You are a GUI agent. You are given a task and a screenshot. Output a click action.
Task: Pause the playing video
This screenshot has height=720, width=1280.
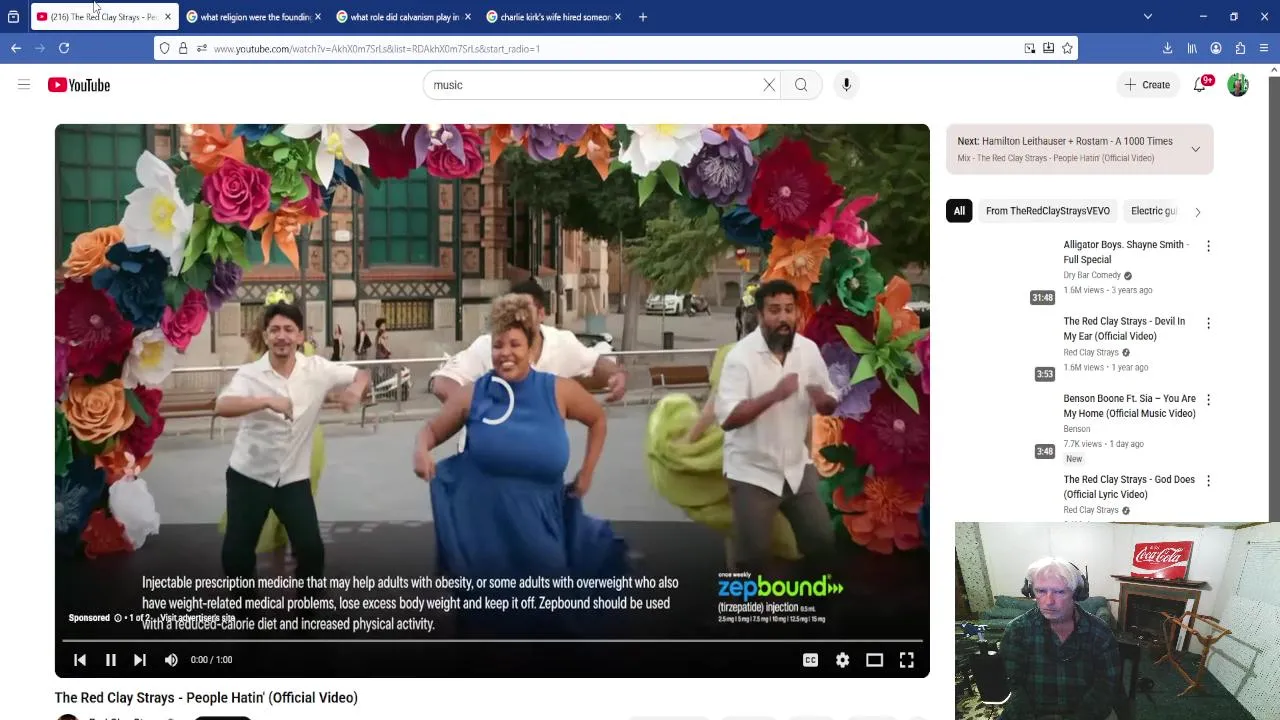pos(111,660)
